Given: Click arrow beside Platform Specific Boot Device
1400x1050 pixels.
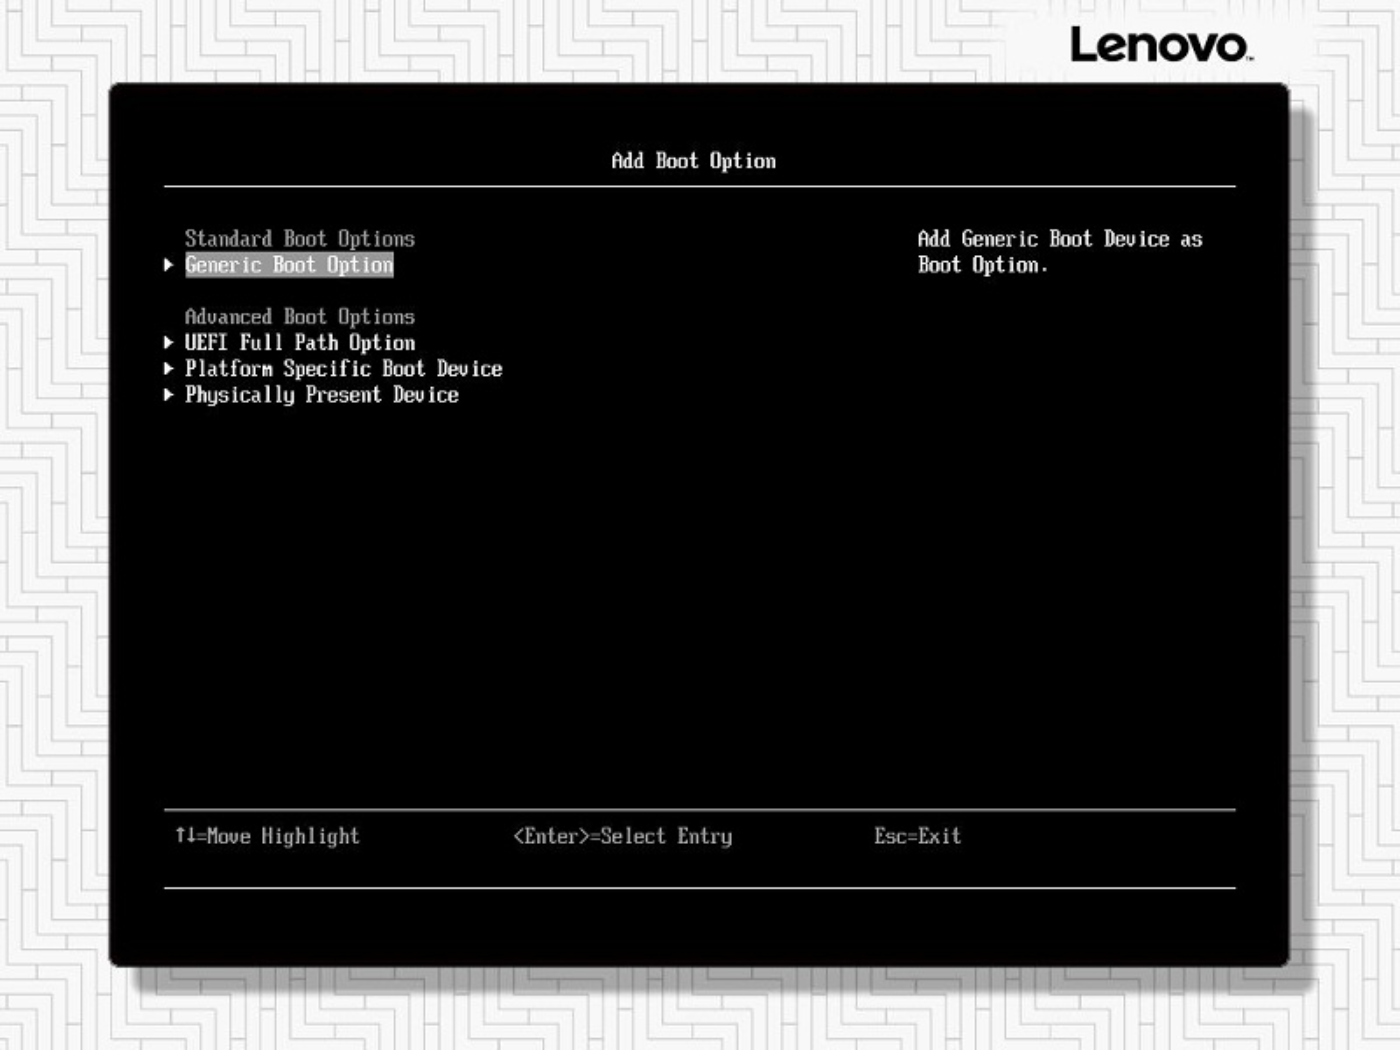Looking at the screenshot, I should pos(169,369).
